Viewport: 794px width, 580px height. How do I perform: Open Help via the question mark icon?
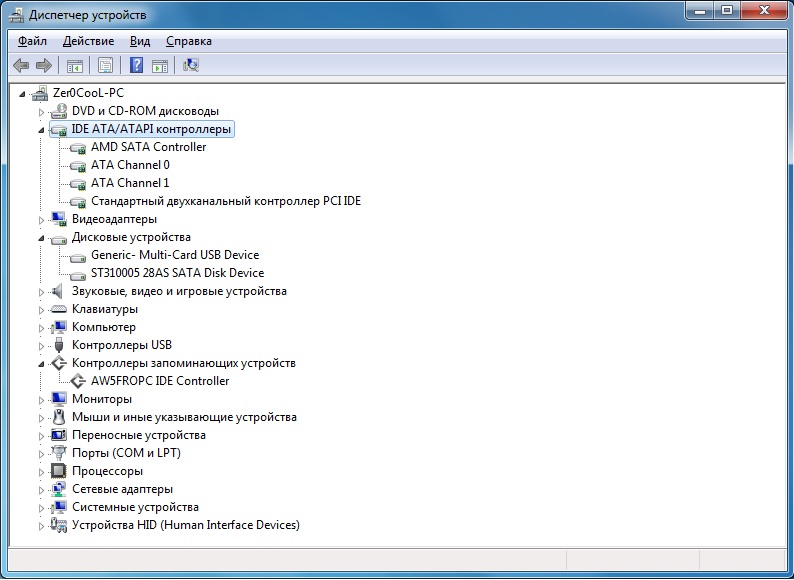coord(136,65)
